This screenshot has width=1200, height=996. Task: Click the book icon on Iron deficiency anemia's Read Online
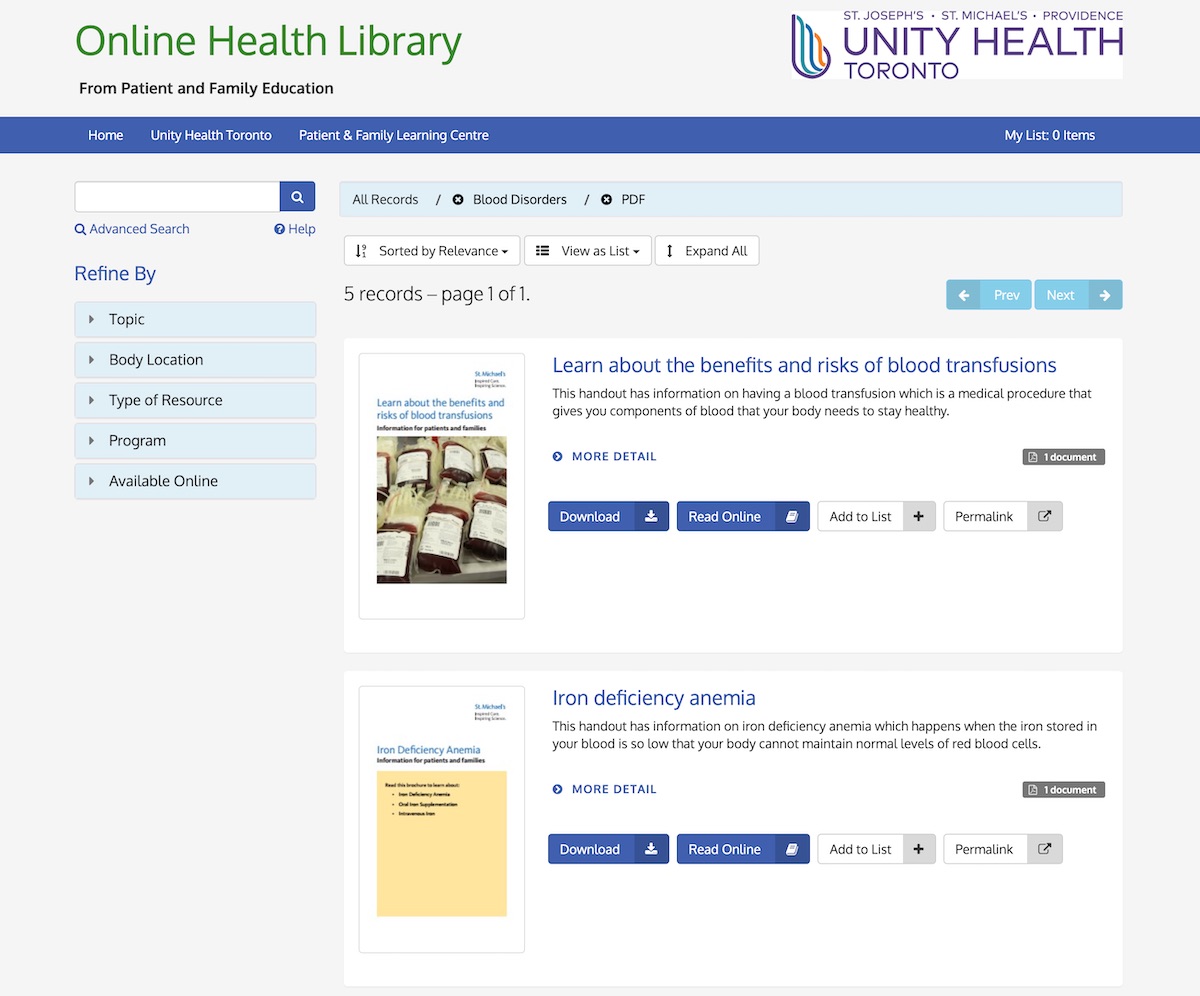(x=793, y=848)
